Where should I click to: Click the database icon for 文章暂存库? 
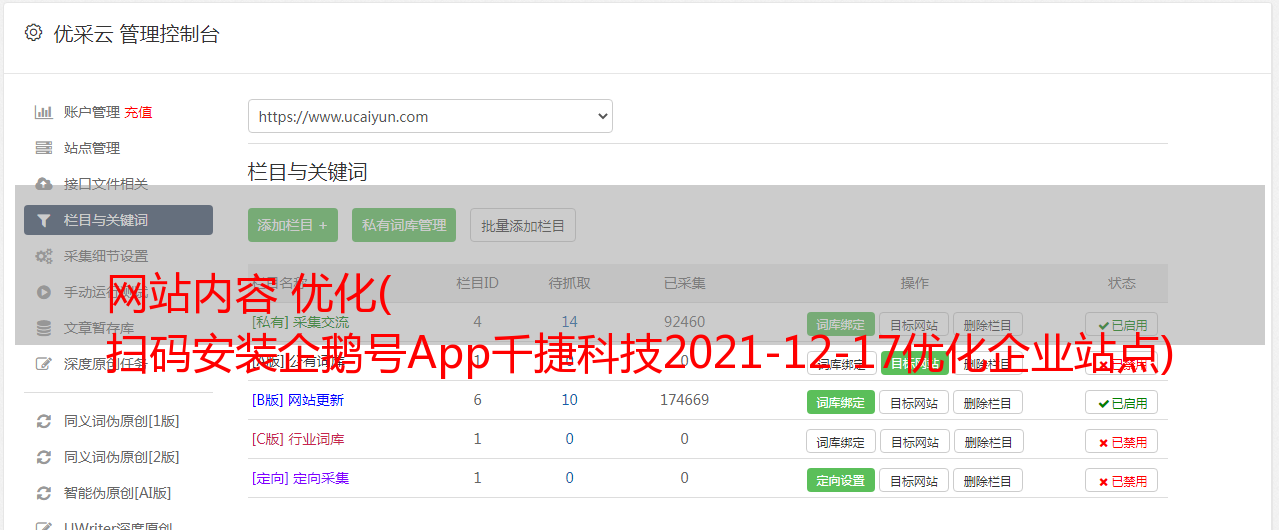click(43, 328)
